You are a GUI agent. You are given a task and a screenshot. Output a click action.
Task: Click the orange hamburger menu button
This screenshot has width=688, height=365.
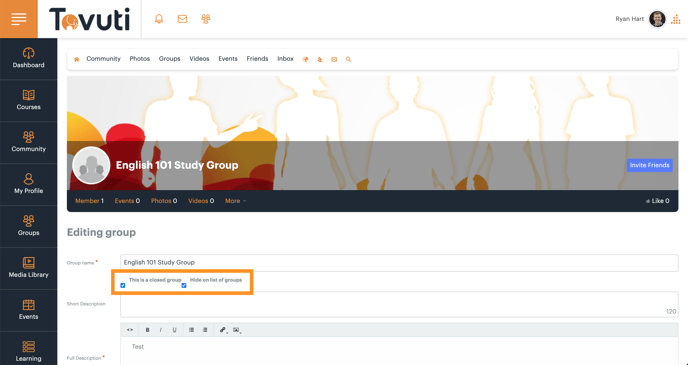pos(19,19)
